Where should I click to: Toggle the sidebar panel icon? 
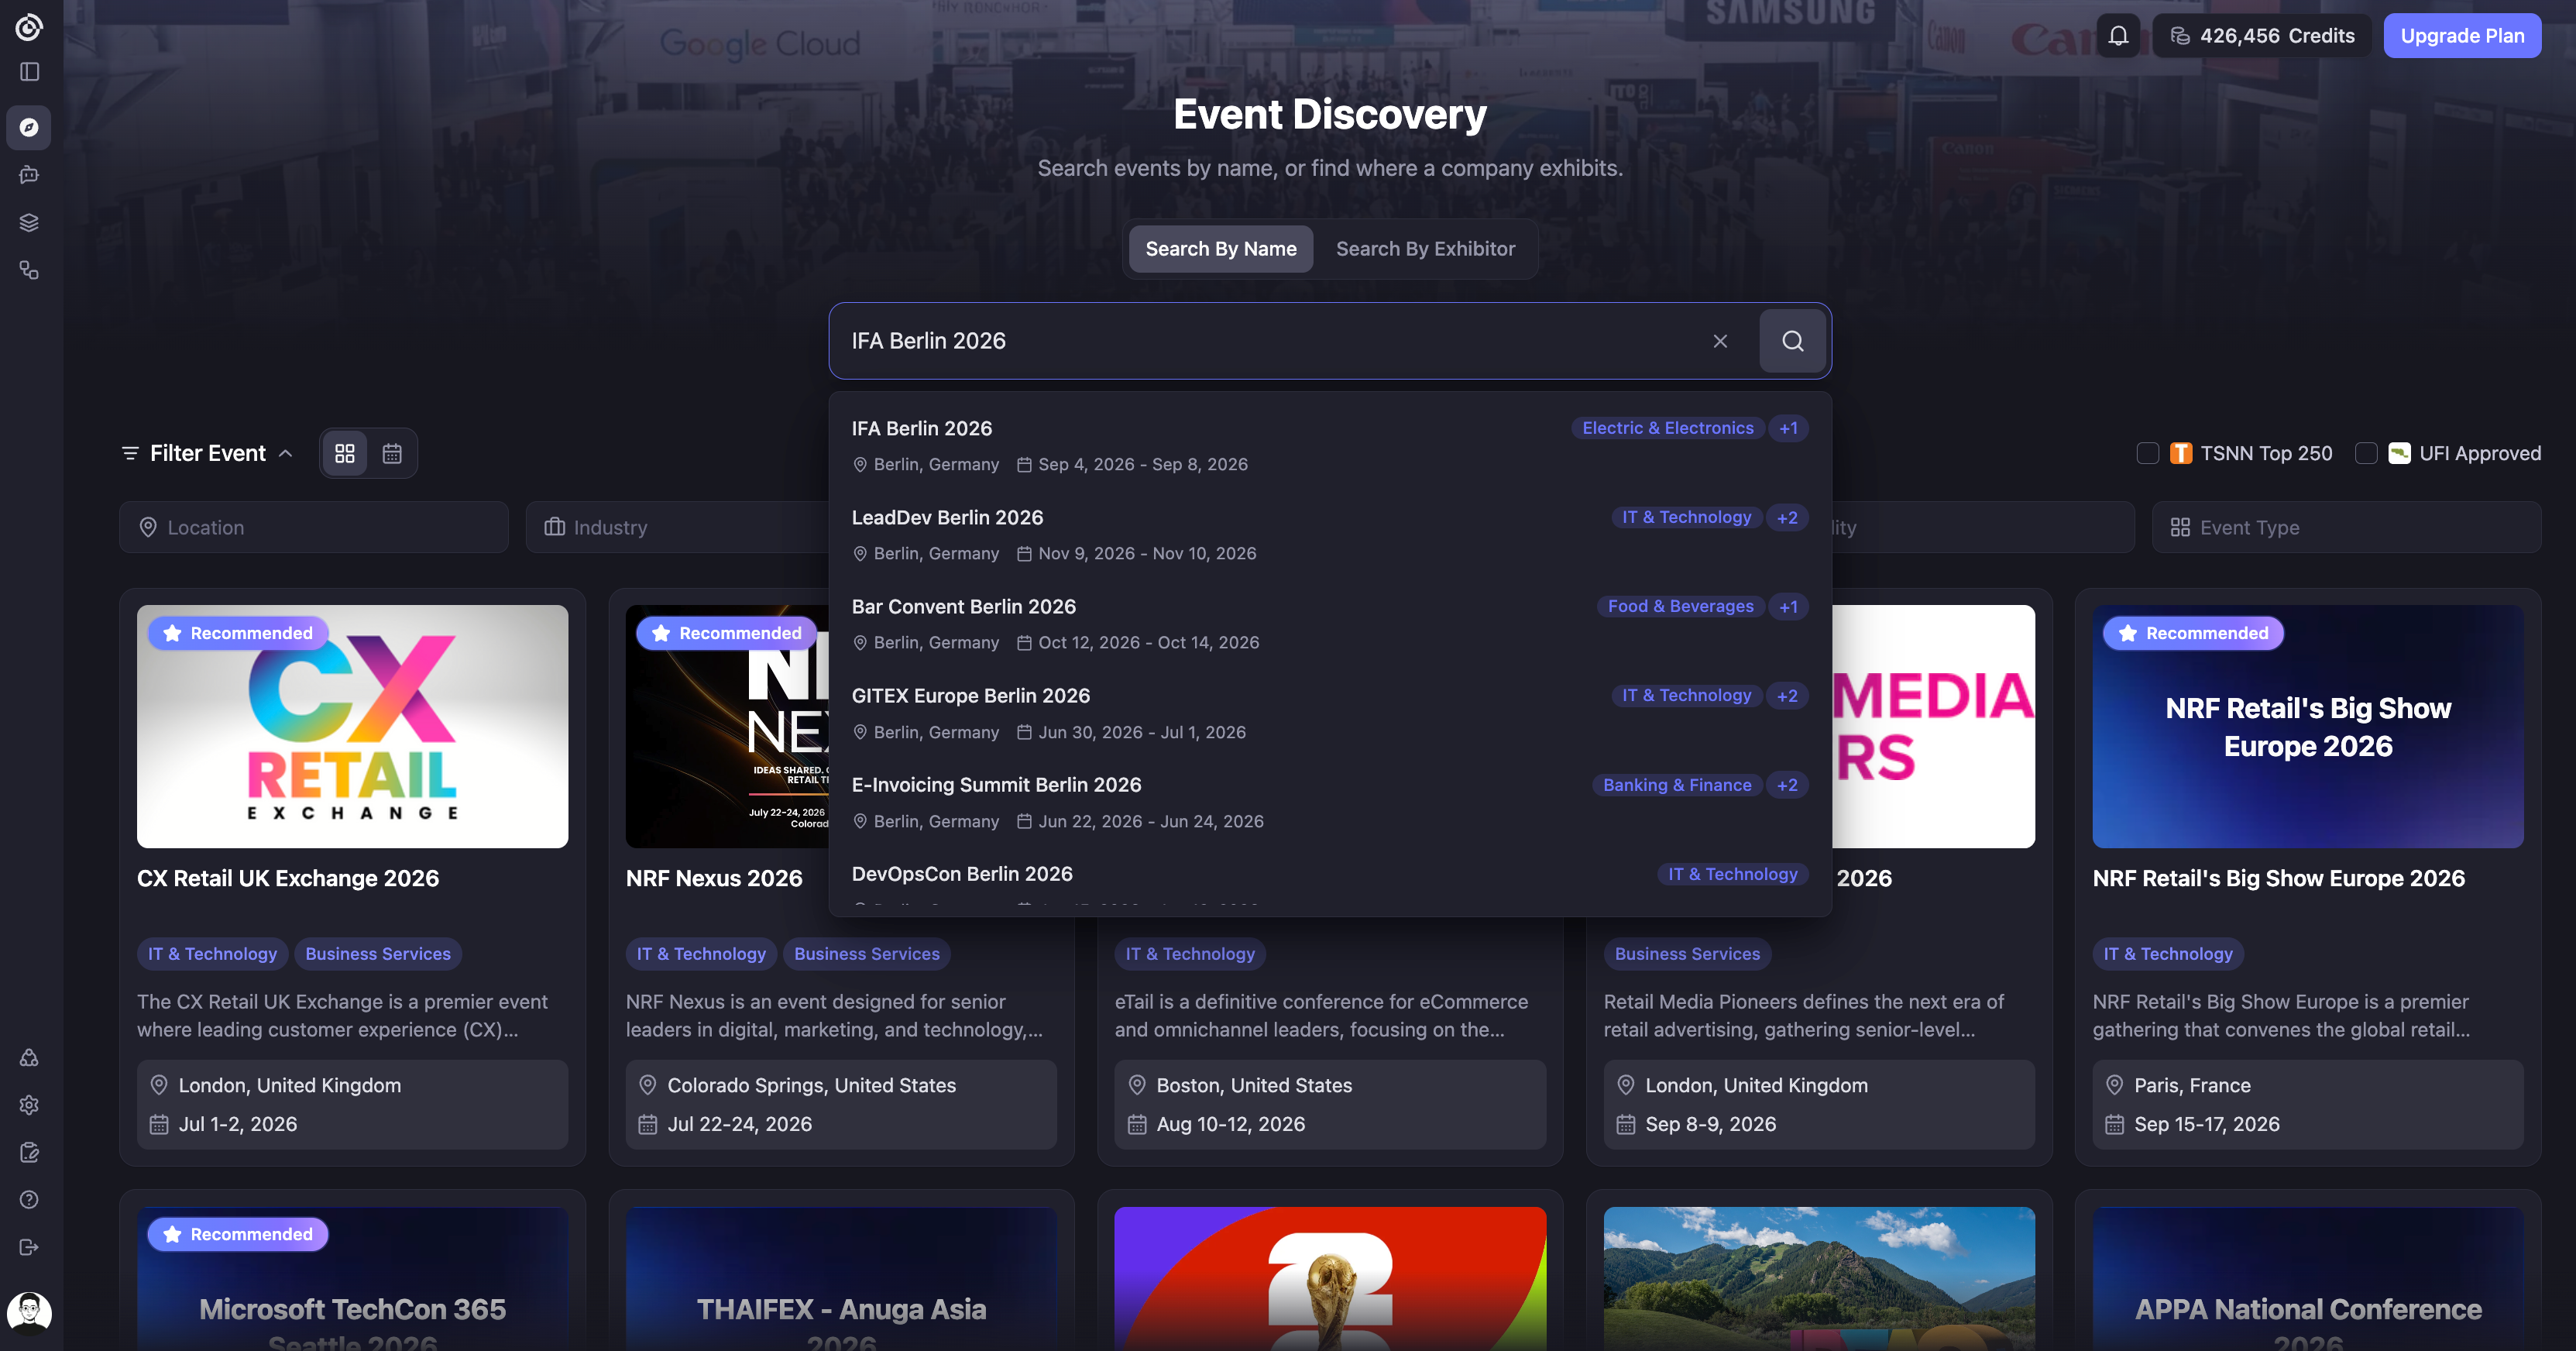29,72
